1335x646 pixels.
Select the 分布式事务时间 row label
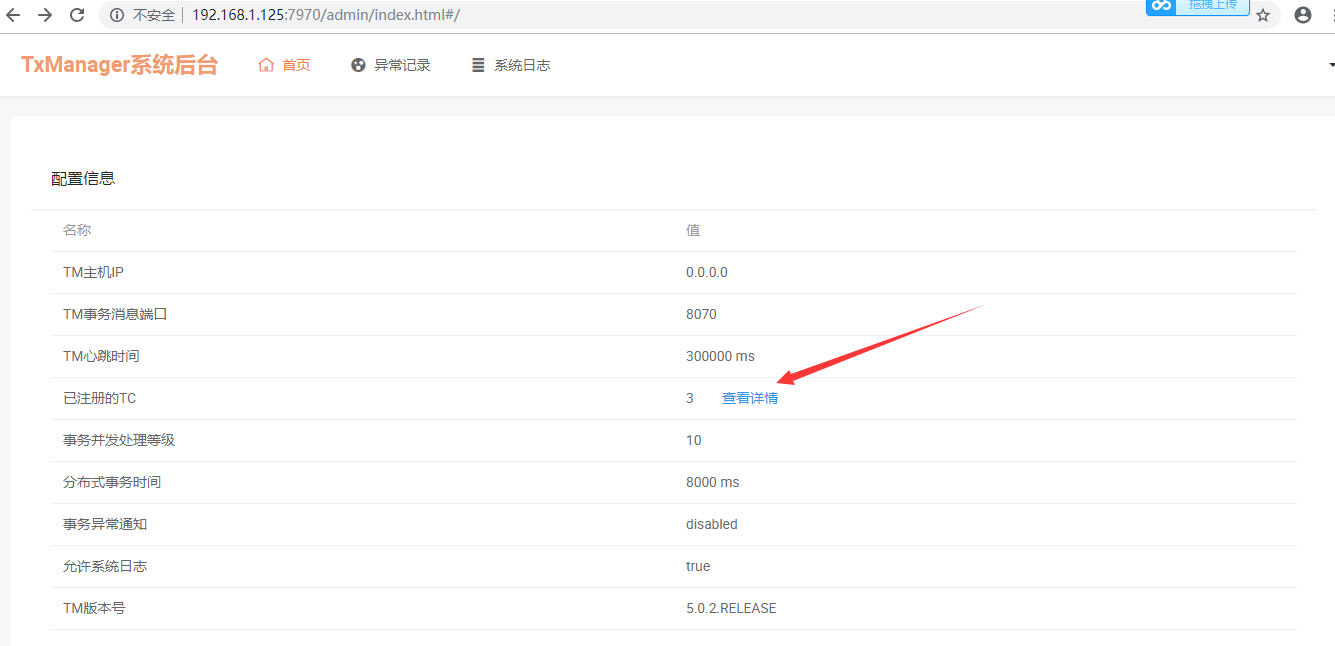click(112, 482)
